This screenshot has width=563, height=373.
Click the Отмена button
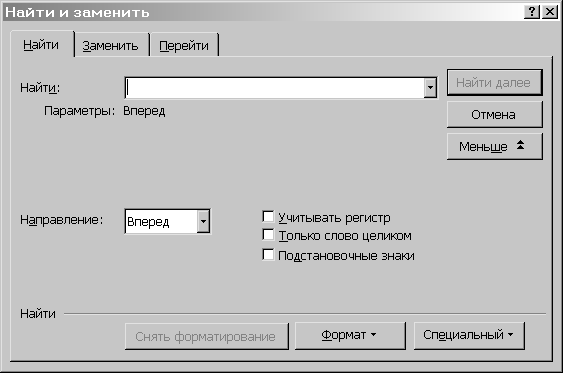pyautogui.click(x=494, y=115)
